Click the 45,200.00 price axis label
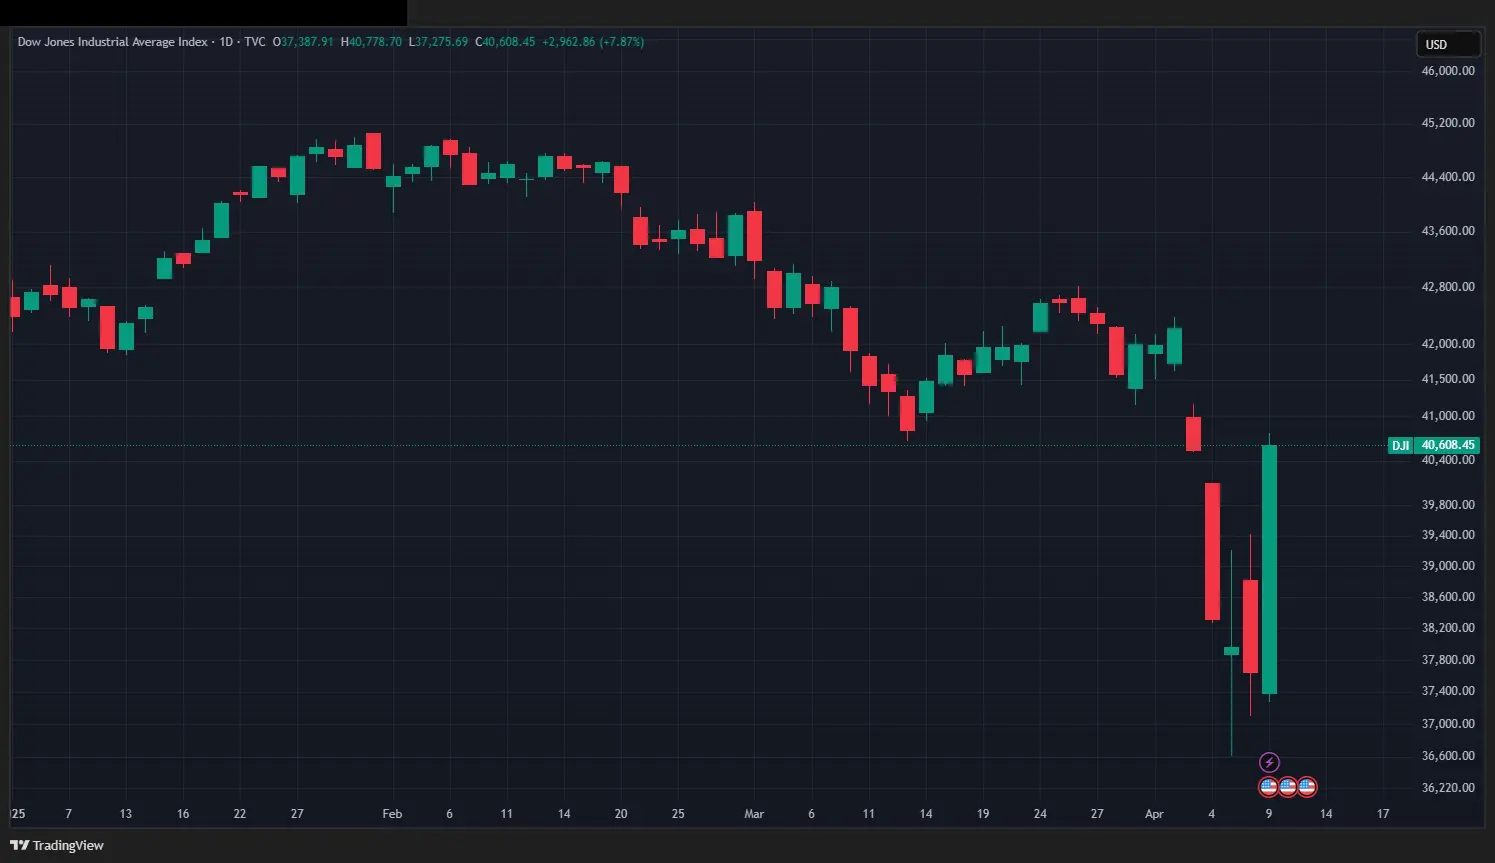 (x=1448, y=123)
